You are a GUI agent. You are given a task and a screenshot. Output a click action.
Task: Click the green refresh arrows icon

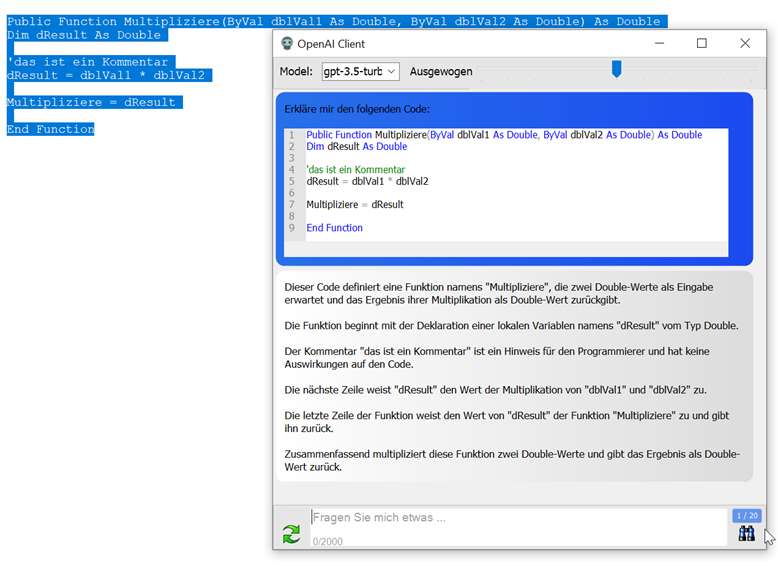[291, 534]
